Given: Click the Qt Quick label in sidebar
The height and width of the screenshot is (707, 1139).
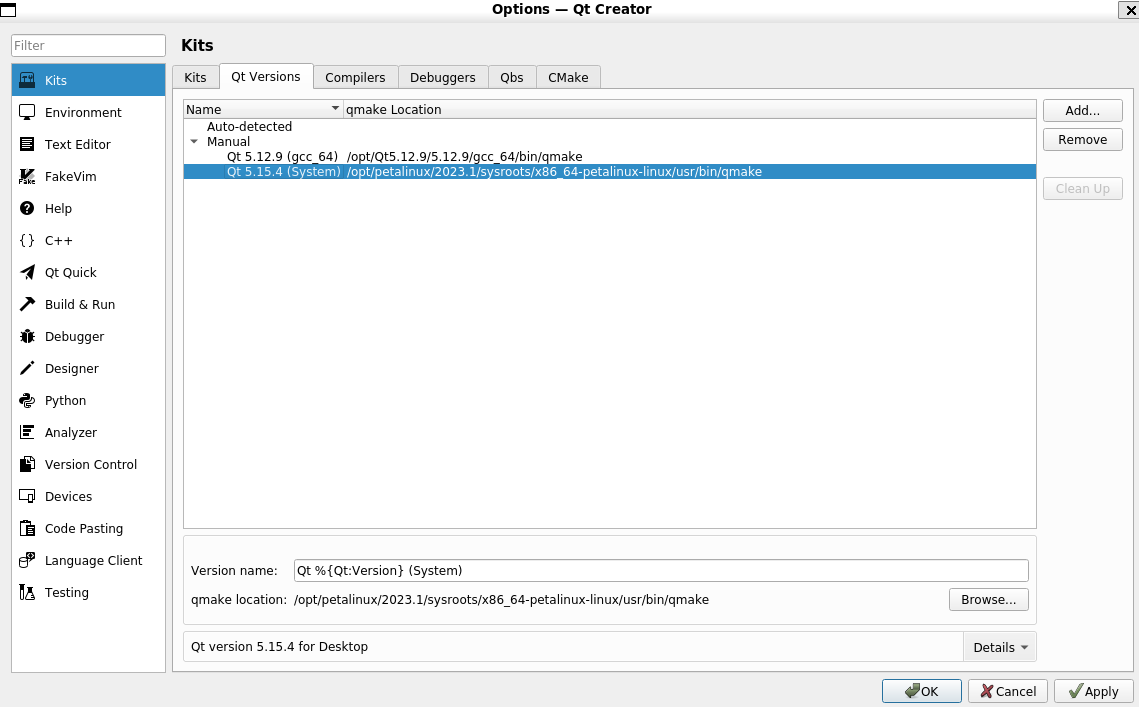Looking at the screenshot, I should pyautogui.click(x=70, y=272).
